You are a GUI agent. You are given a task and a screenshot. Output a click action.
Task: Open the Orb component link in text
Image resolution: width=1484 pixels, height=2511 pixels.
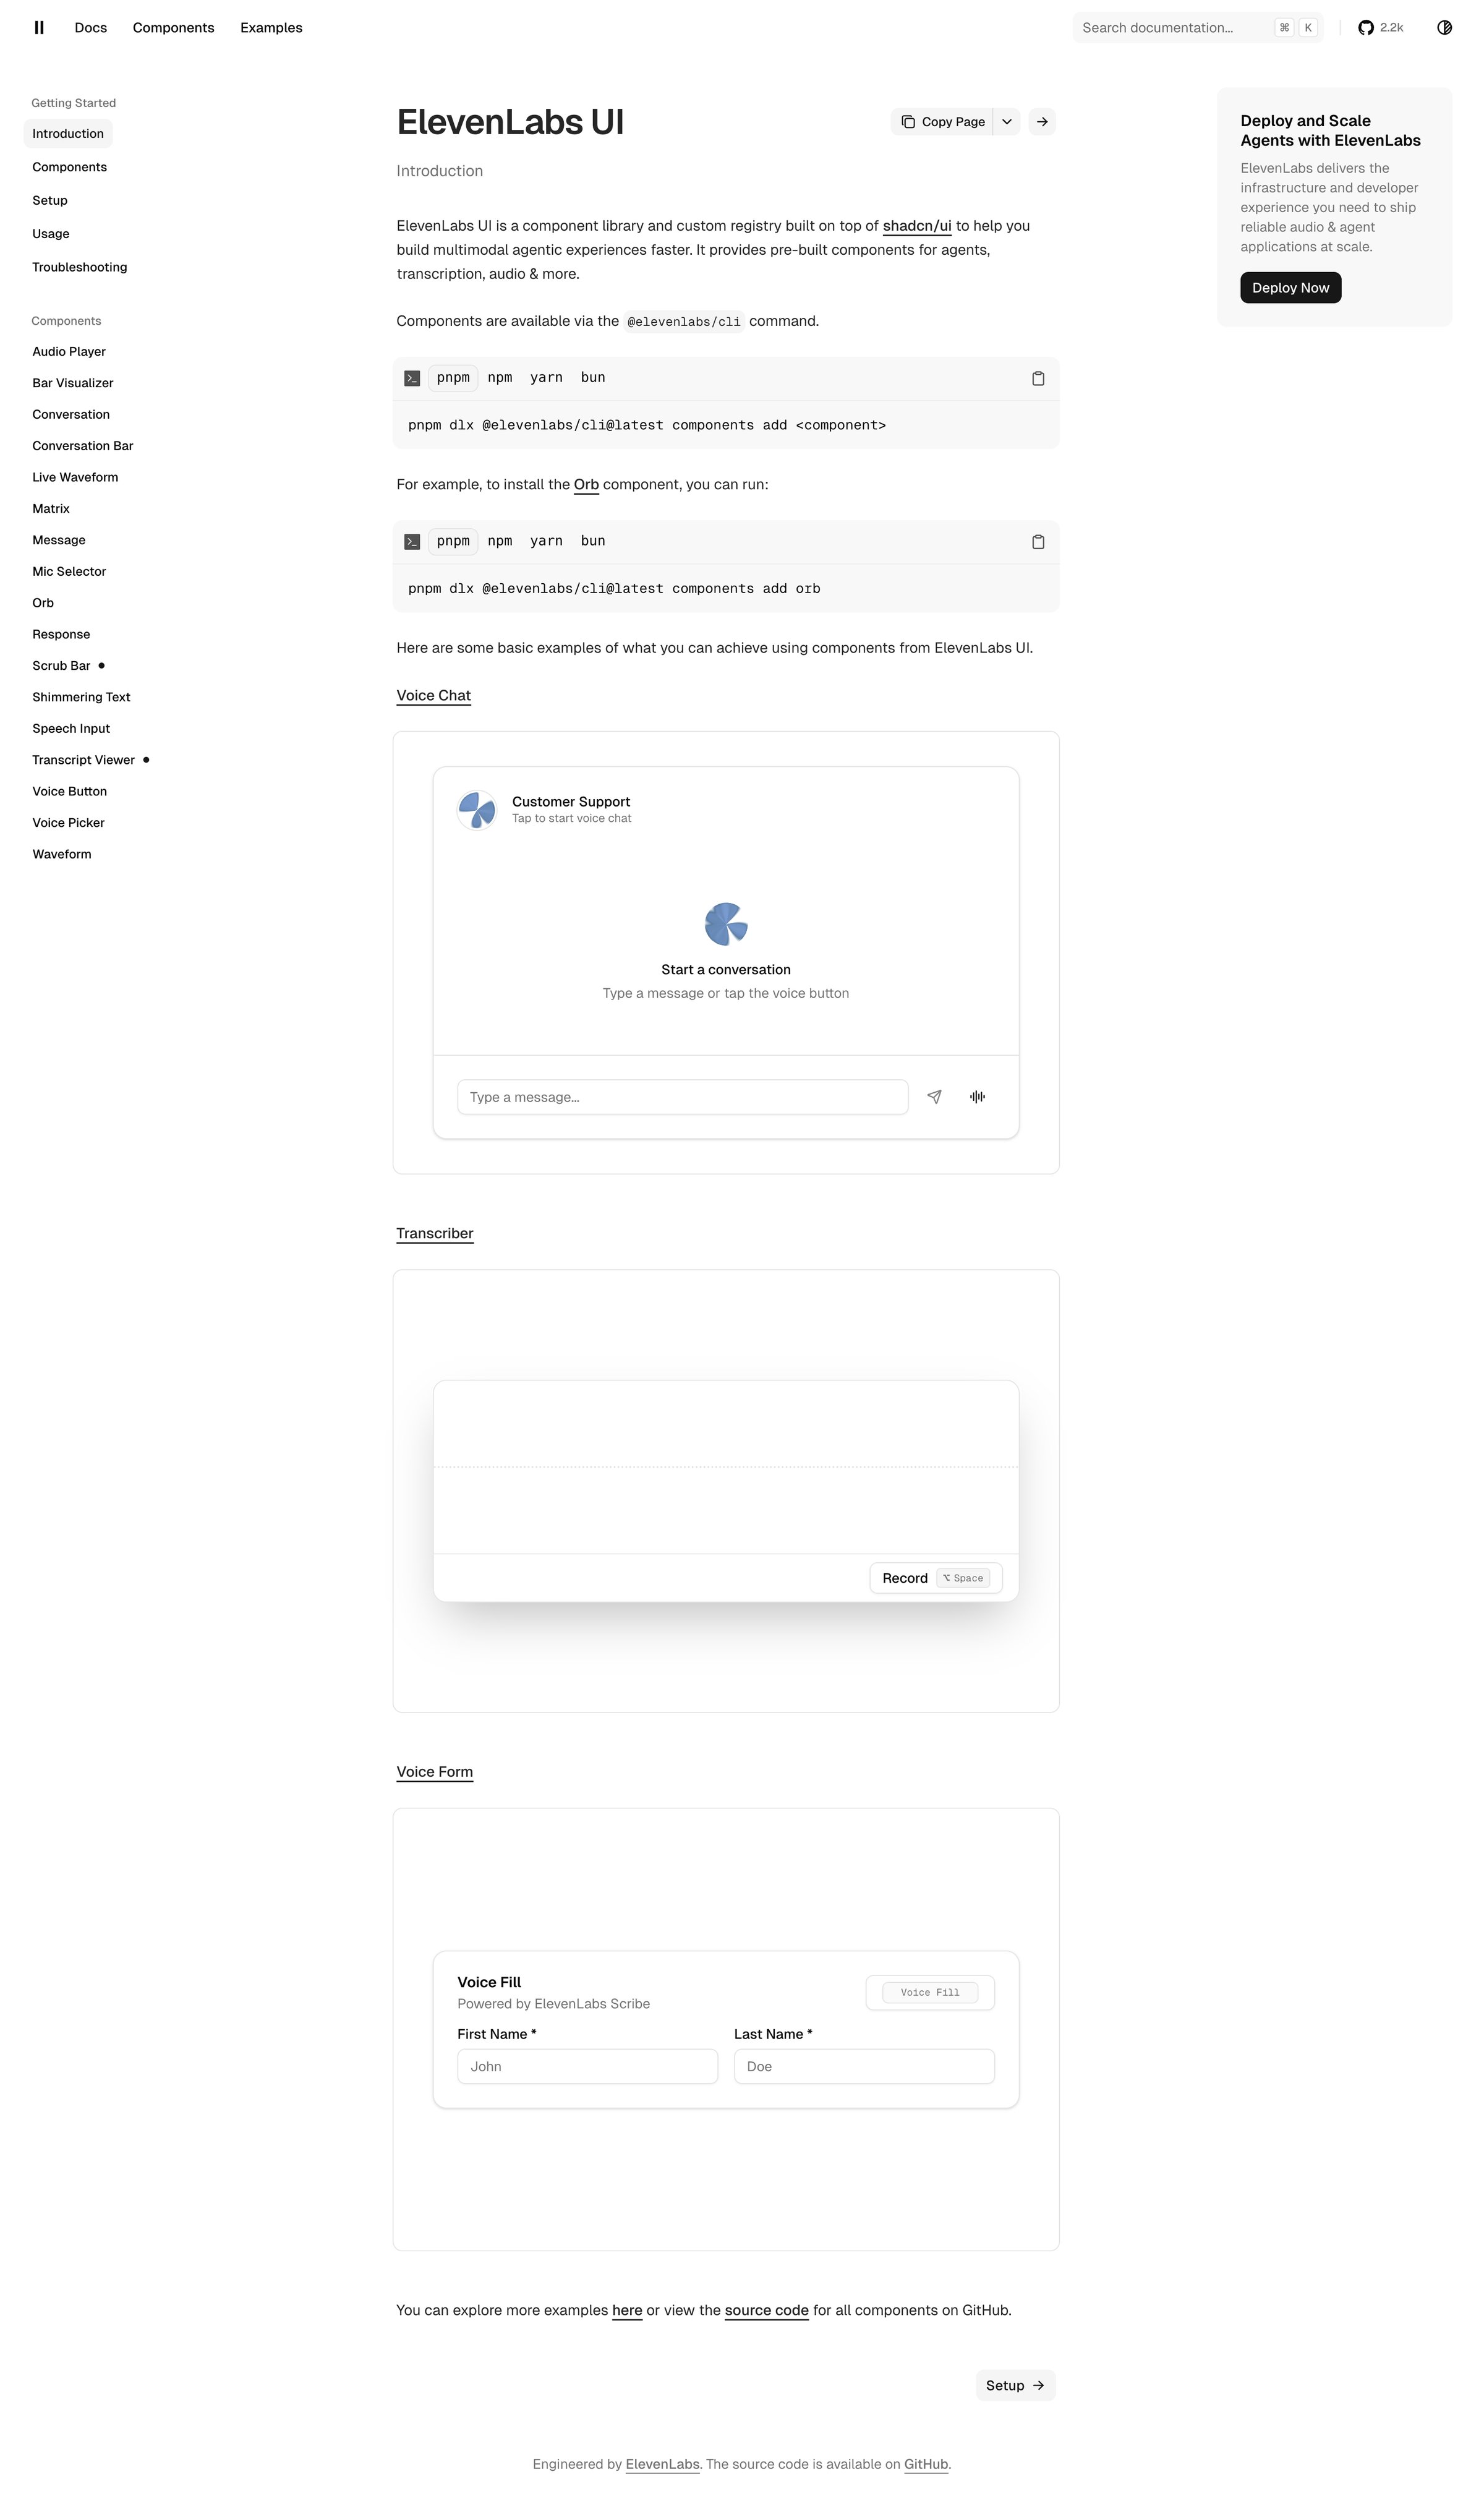586,485
